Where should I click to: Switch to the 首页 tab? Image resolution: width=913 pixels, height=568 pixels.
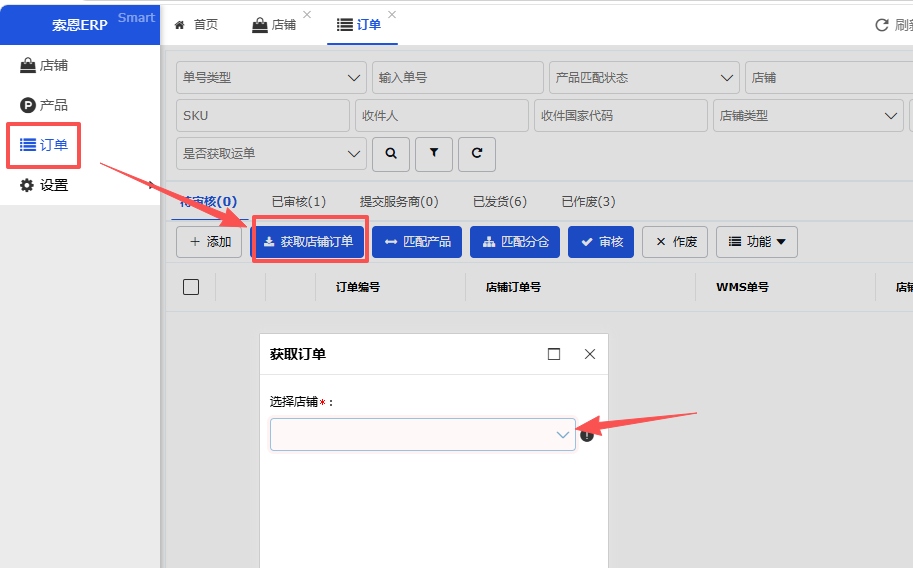click(x=197, y=24)
